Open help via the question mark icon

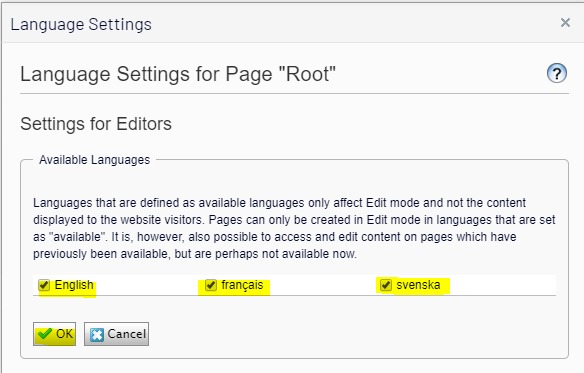click(557, 73)
